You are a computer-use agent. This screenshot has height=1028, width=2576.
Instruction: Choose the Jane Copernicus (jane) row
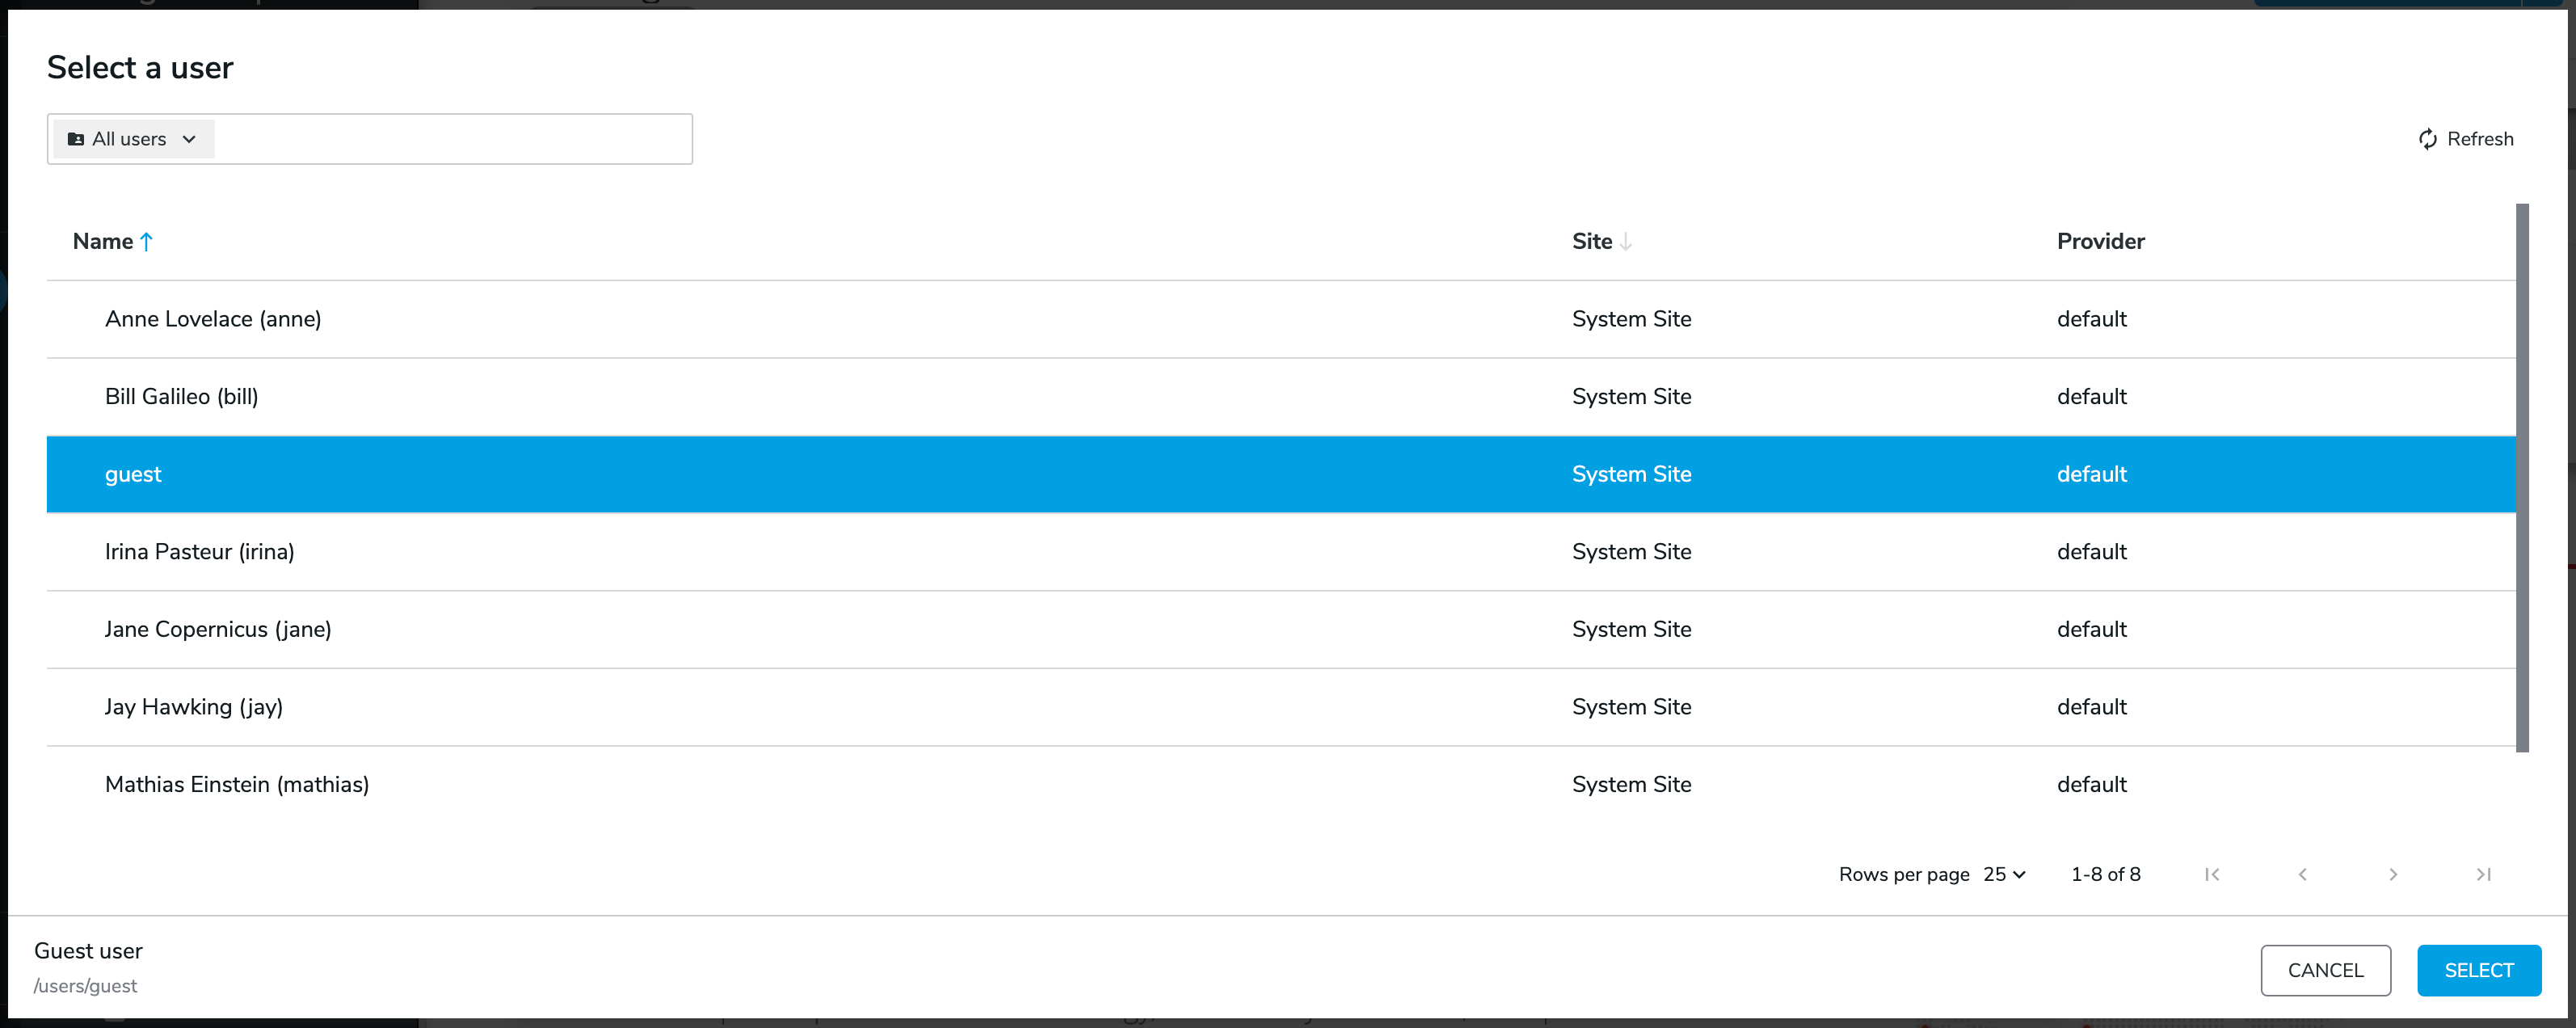coord(218,629)
